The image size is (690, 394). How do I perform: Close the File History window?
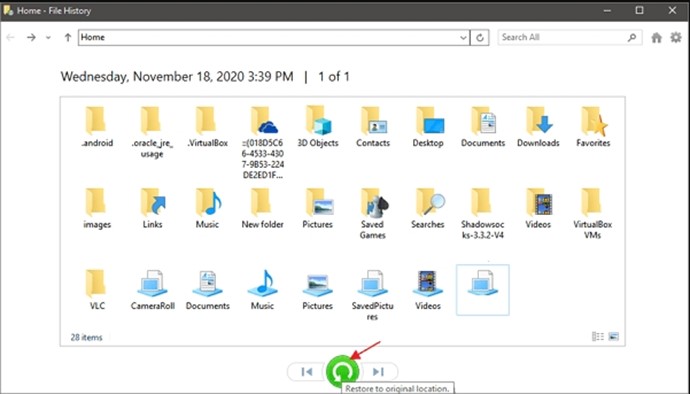click(672, 10)
